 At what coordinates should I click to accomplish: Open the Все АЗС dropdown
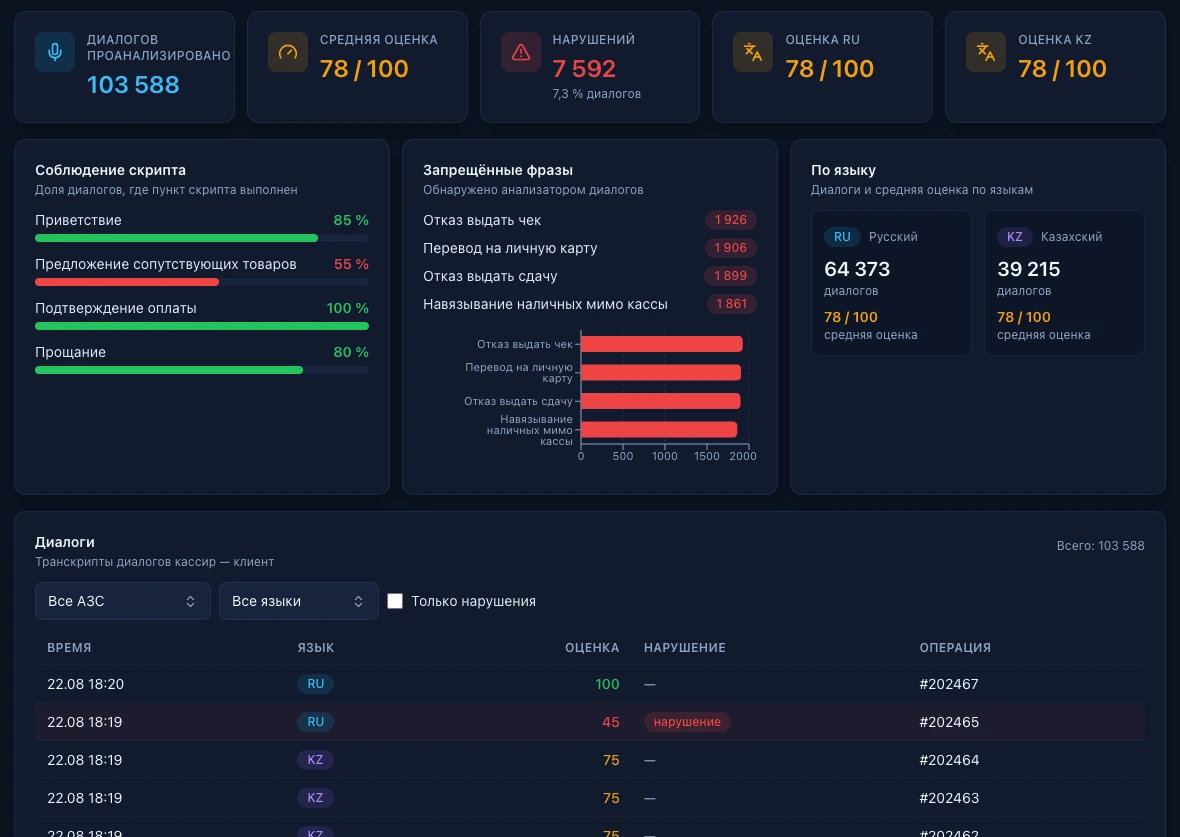123,601
